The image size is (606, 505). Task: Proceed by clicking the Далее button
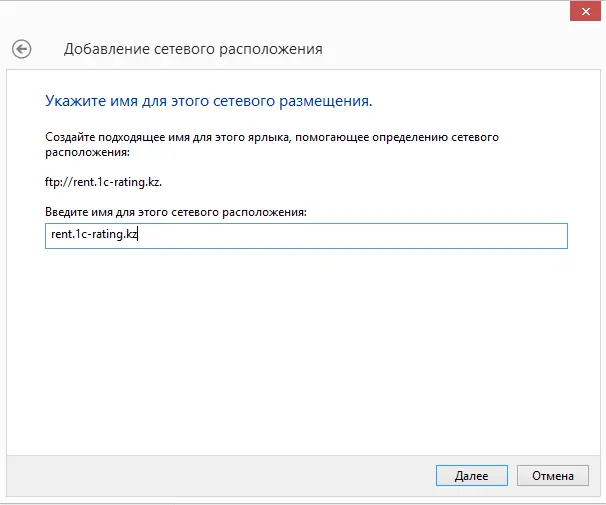click(472, 475)
